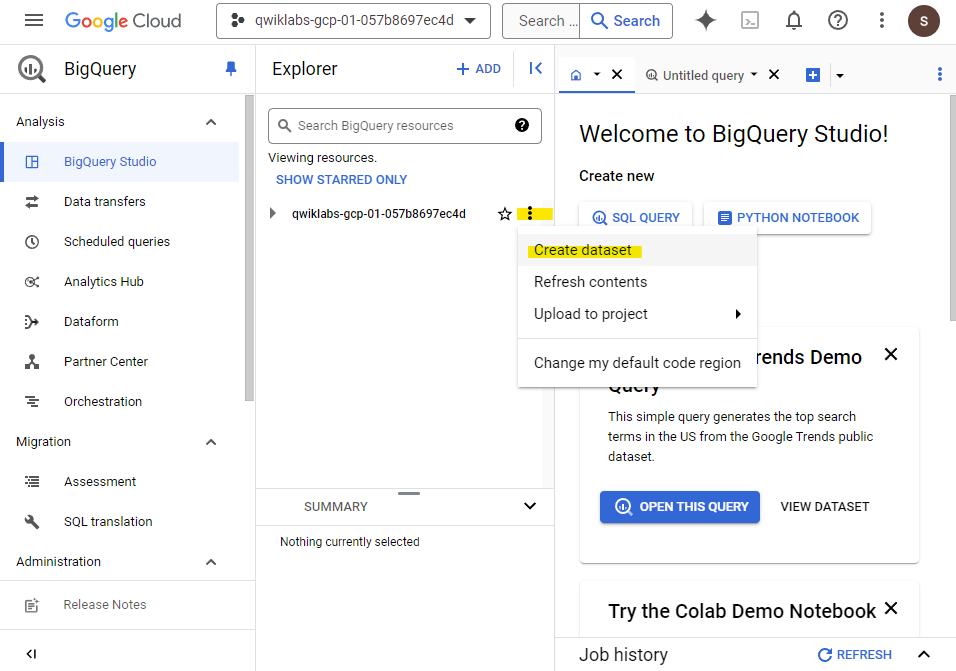Expand the SUMMARY panel chevron
956x671 pixels.
tap(530, 506)
